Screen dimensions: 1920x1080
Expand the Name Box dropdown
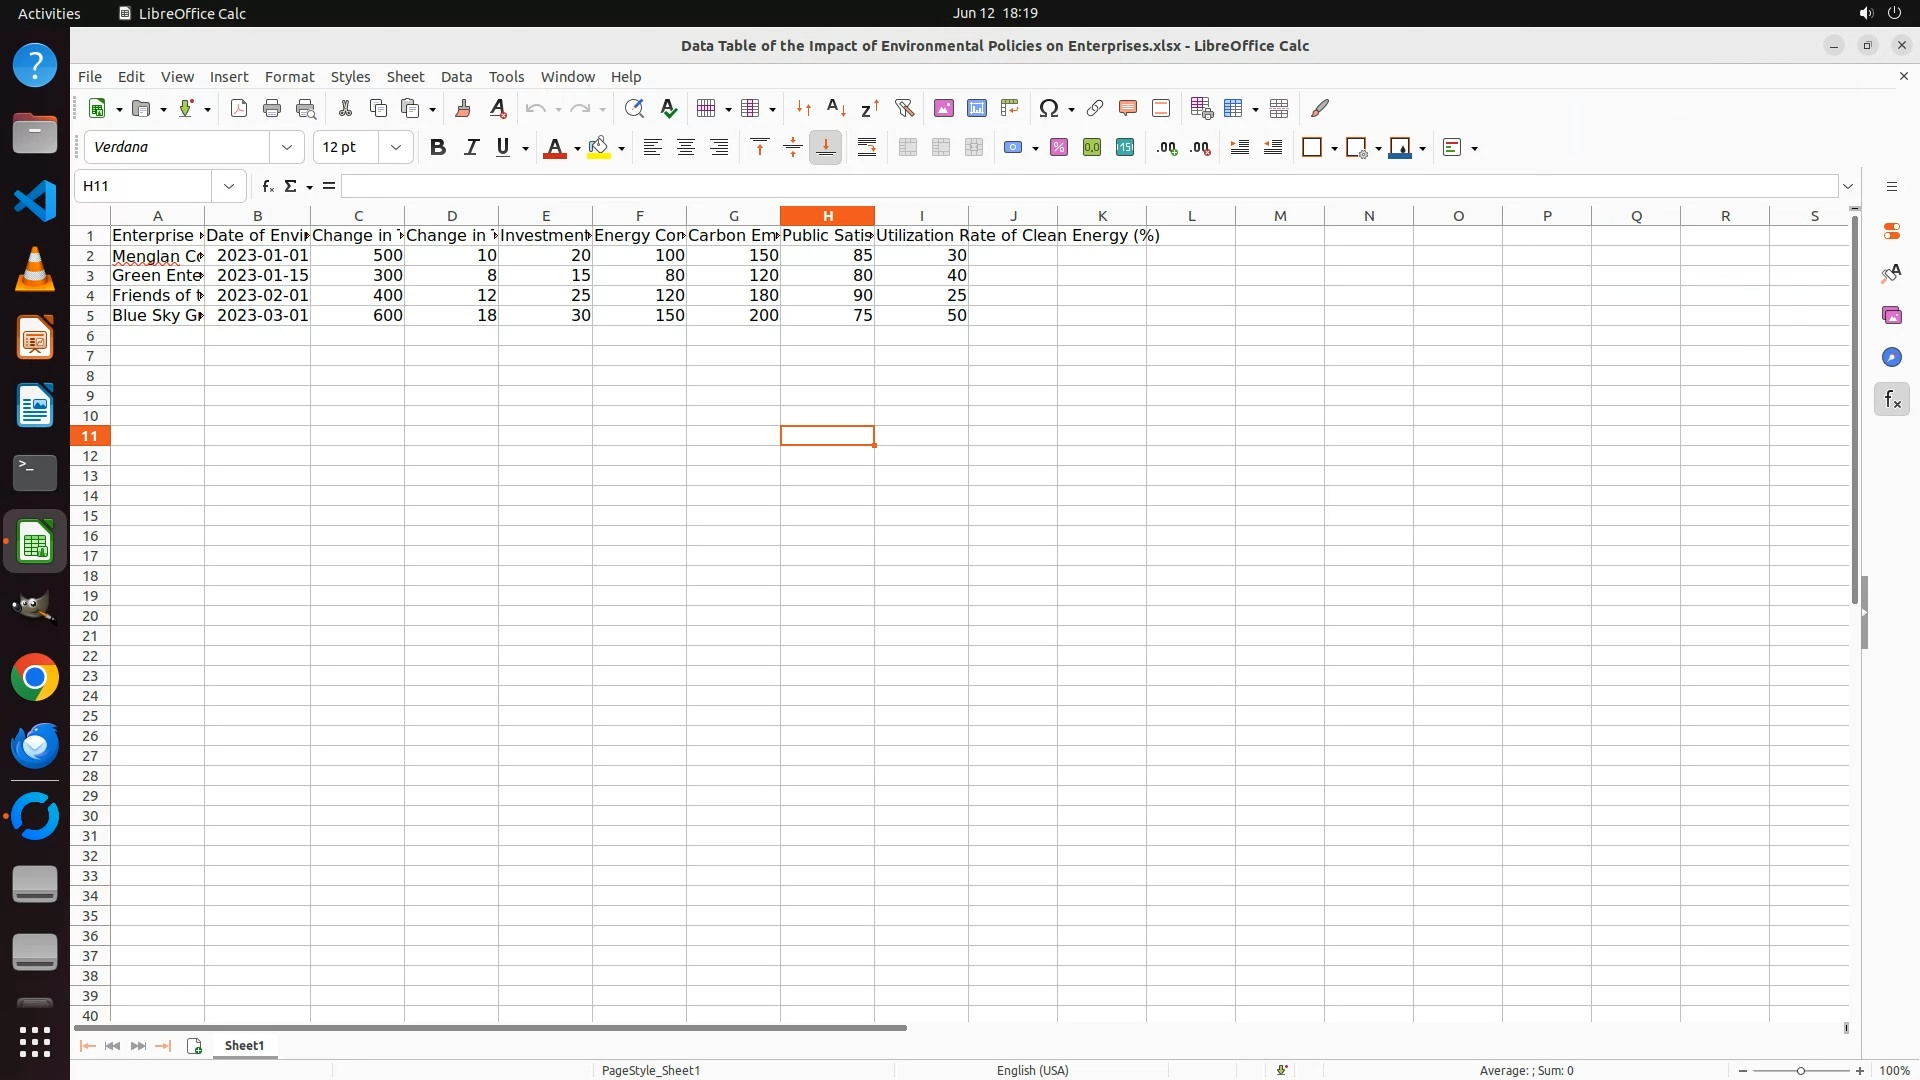point(229,186)
